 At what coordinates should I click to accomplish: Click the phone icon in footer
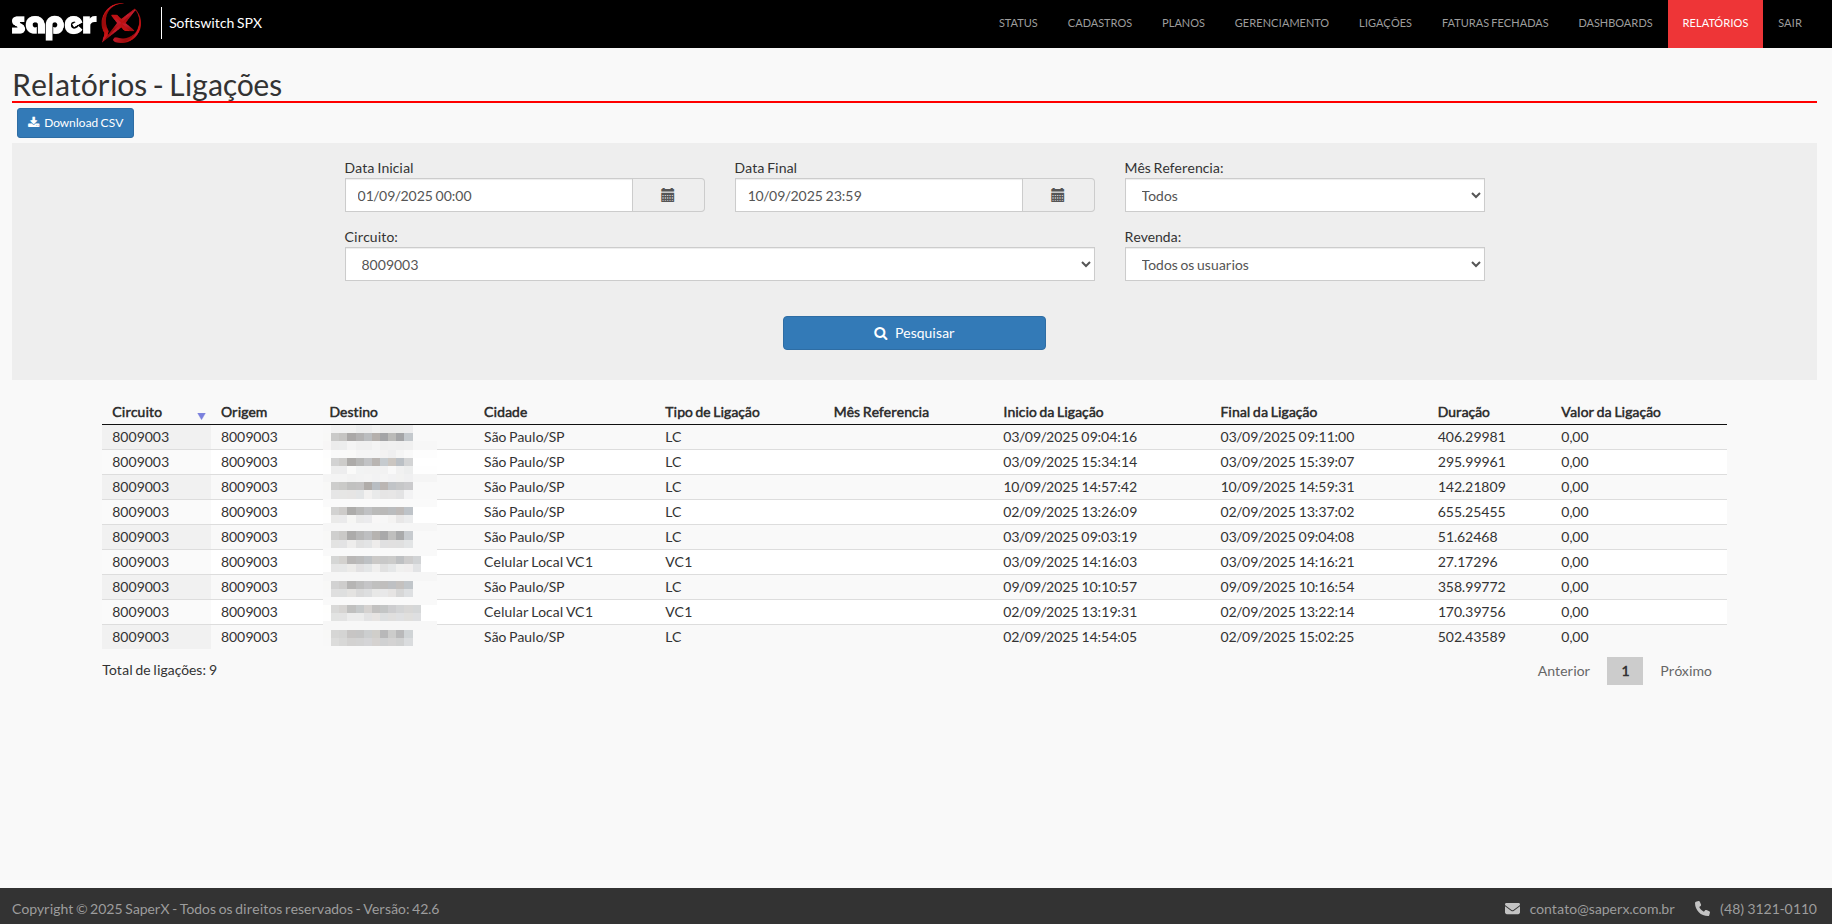(x=1702, y=909)
